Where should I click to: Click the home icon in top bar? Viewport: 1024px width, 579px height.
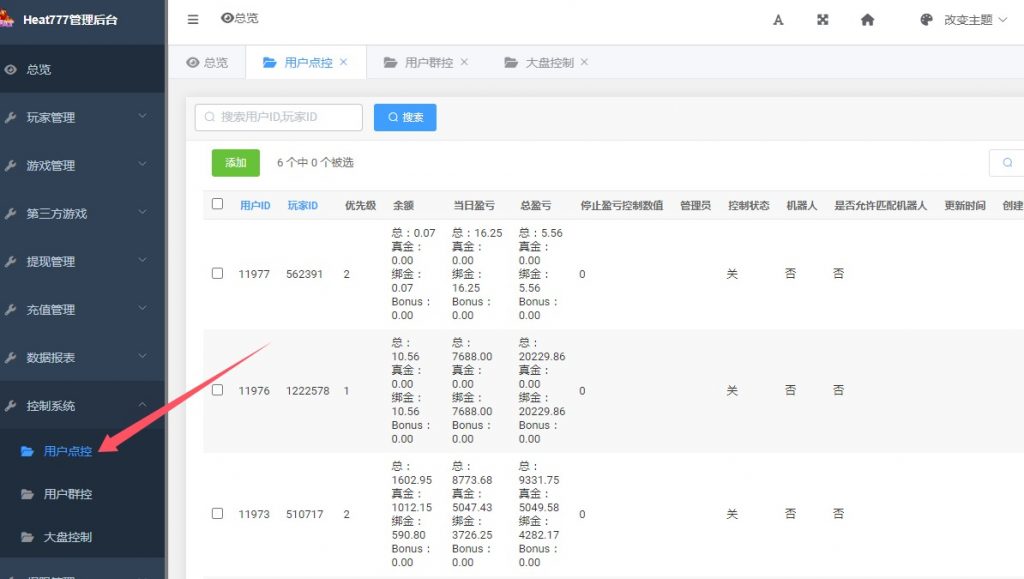pos(867,20)
